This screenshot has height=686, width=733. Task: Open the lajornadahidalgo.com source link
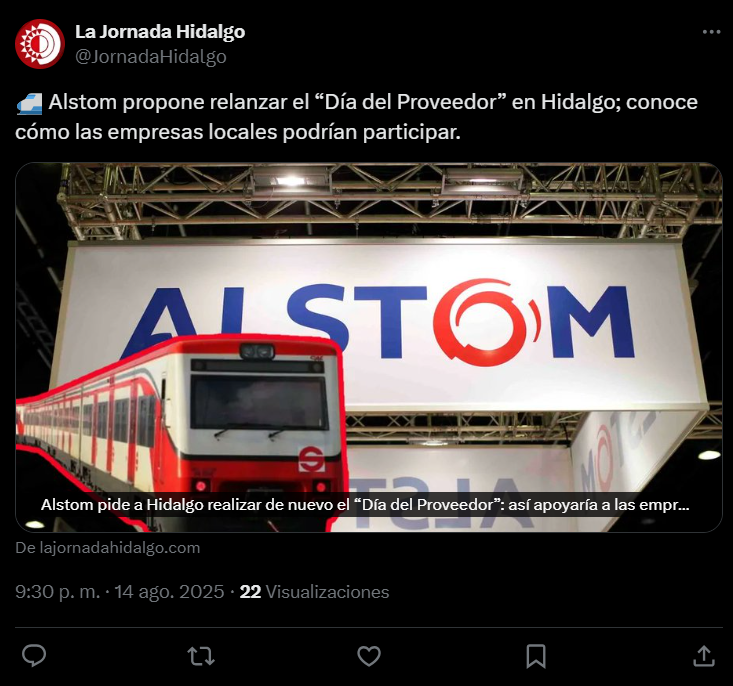[108, 548]
